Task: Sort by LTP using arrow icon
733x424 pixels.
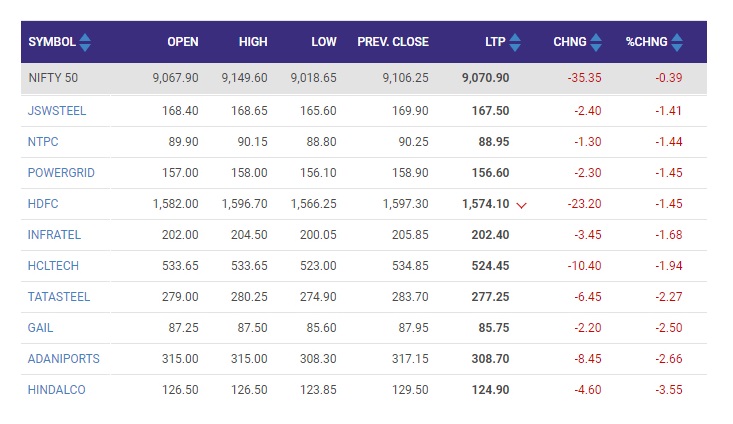Action: point(515,43)
